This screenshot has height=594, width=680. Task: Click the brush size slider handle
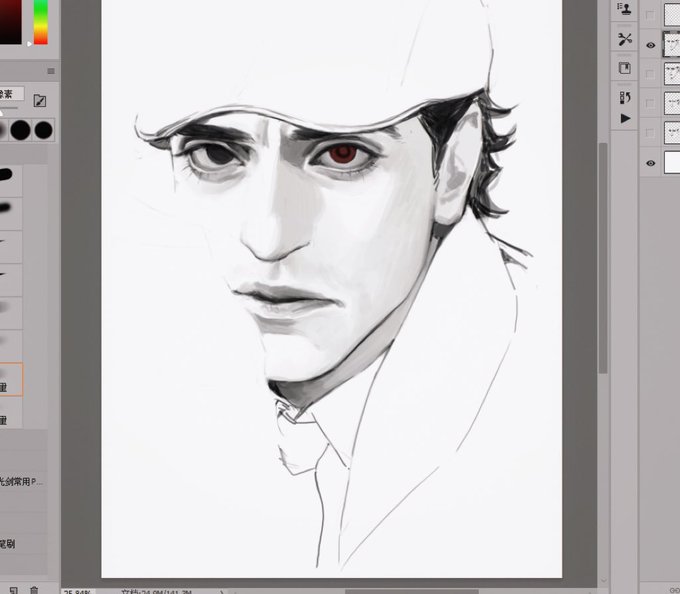pyautogui.click(x=1, y=112)
